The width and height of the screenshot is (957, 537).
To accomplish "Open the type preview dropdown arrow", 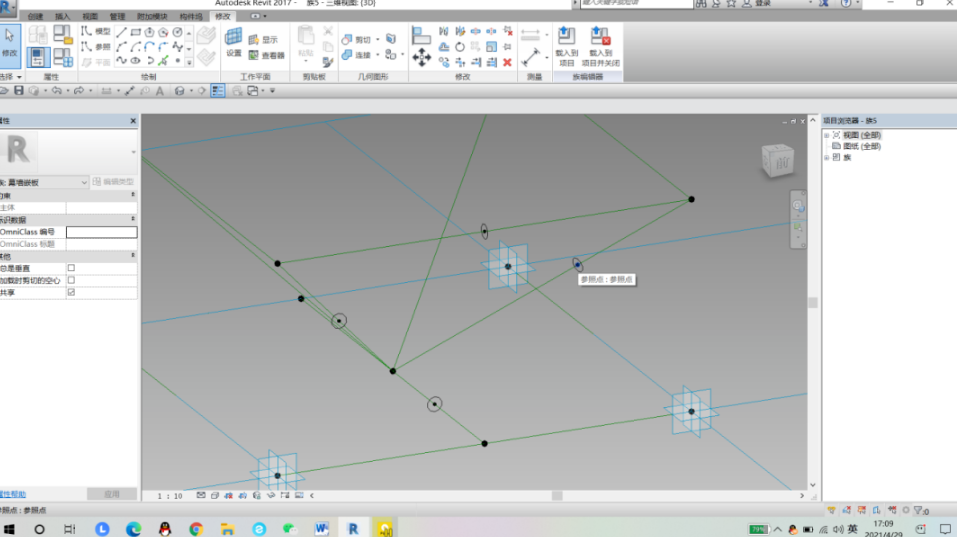I will pyautogui.click(x=133, y=152).
